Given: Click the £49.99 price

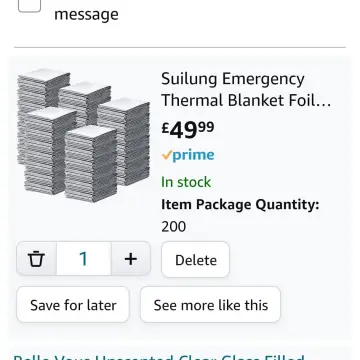Looking at the screenshot, I should point(188,130).
